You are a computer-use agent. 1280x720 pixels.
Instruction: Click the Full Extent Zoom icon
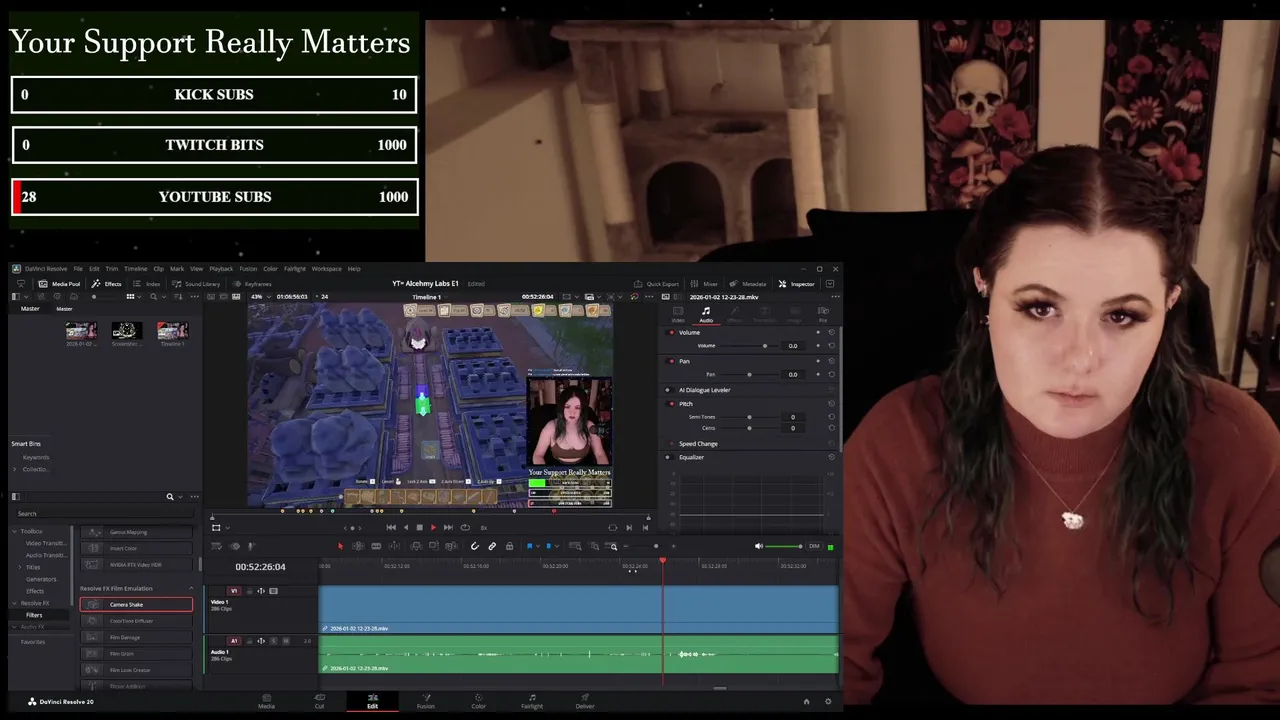pos(575,546)
